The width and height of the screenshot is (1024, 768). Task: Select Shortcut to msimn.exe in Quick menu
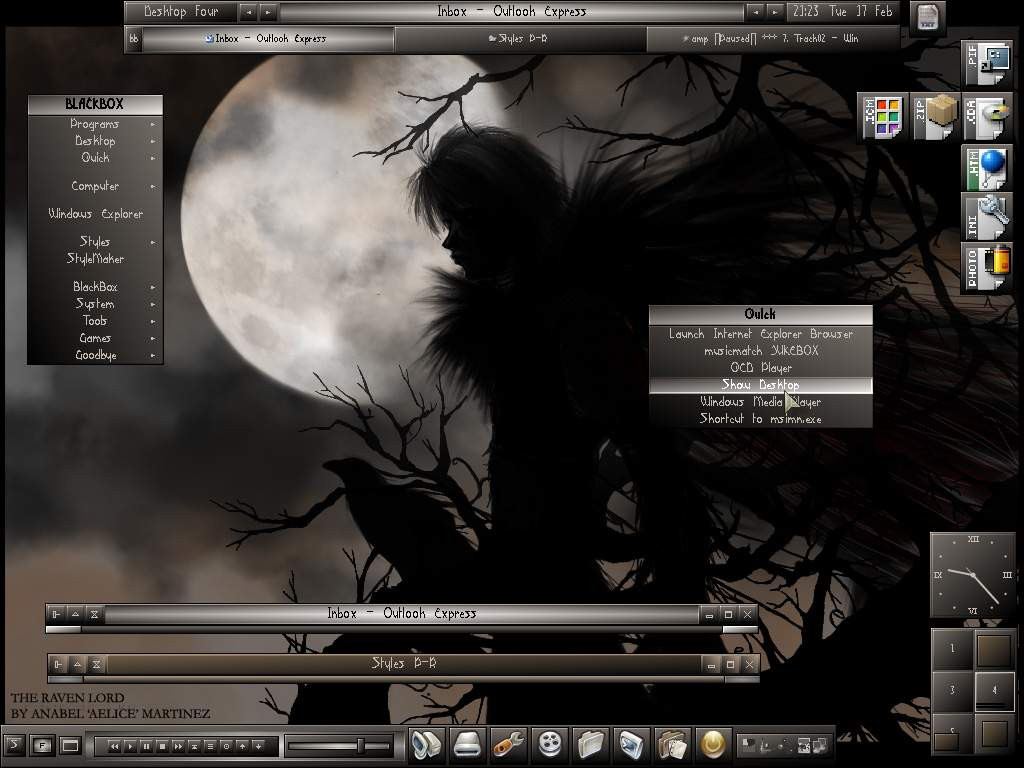pos(761,419)
